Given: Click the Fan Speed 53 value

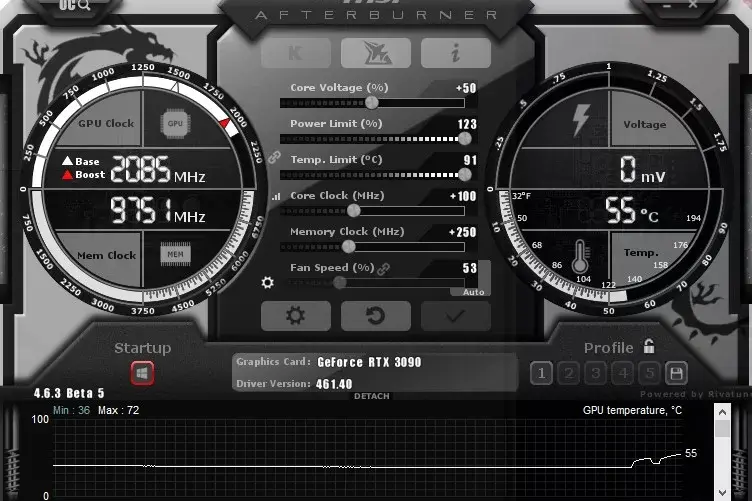Looking at the screenshot, I should pyautogui.click(x=470, y=268).
